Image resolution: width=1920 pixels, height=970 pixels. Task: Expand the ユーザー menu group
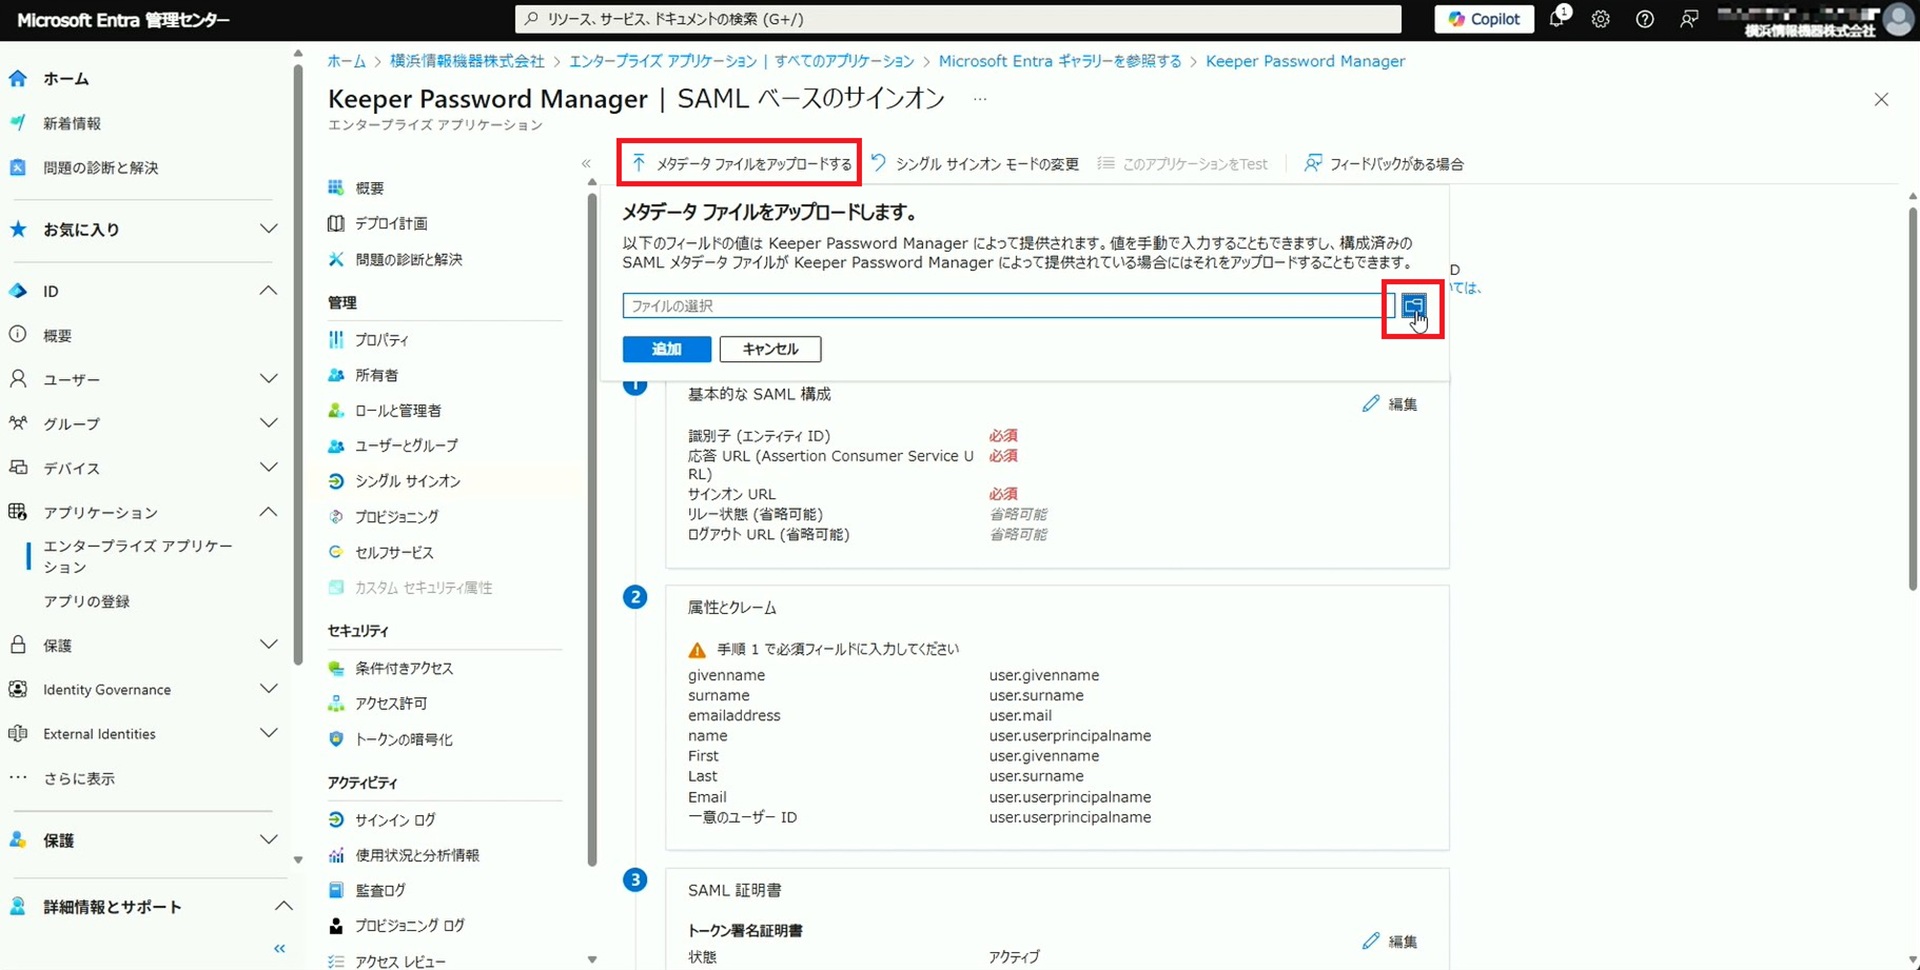click(x=268, y=379)
